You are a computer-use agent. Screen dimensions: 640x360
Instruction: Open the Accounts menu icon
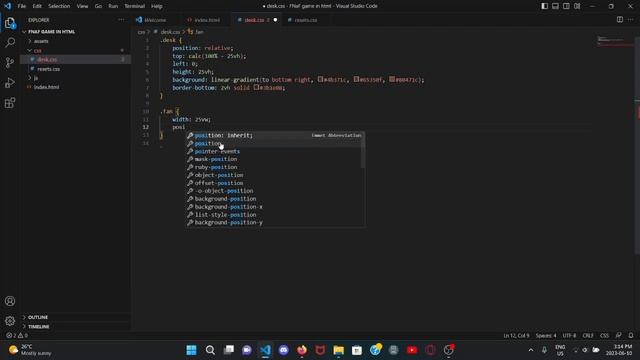point(10,301)
